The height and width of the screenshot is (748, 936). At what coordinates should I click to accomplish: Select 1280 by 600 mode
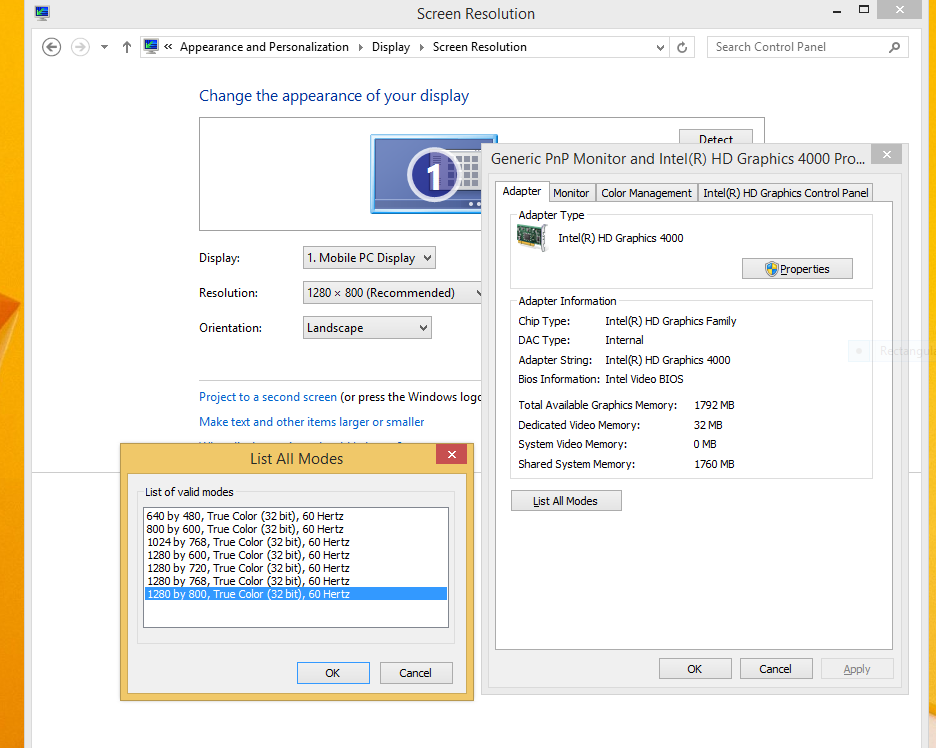pyautogui.click(x=295, y=555)
